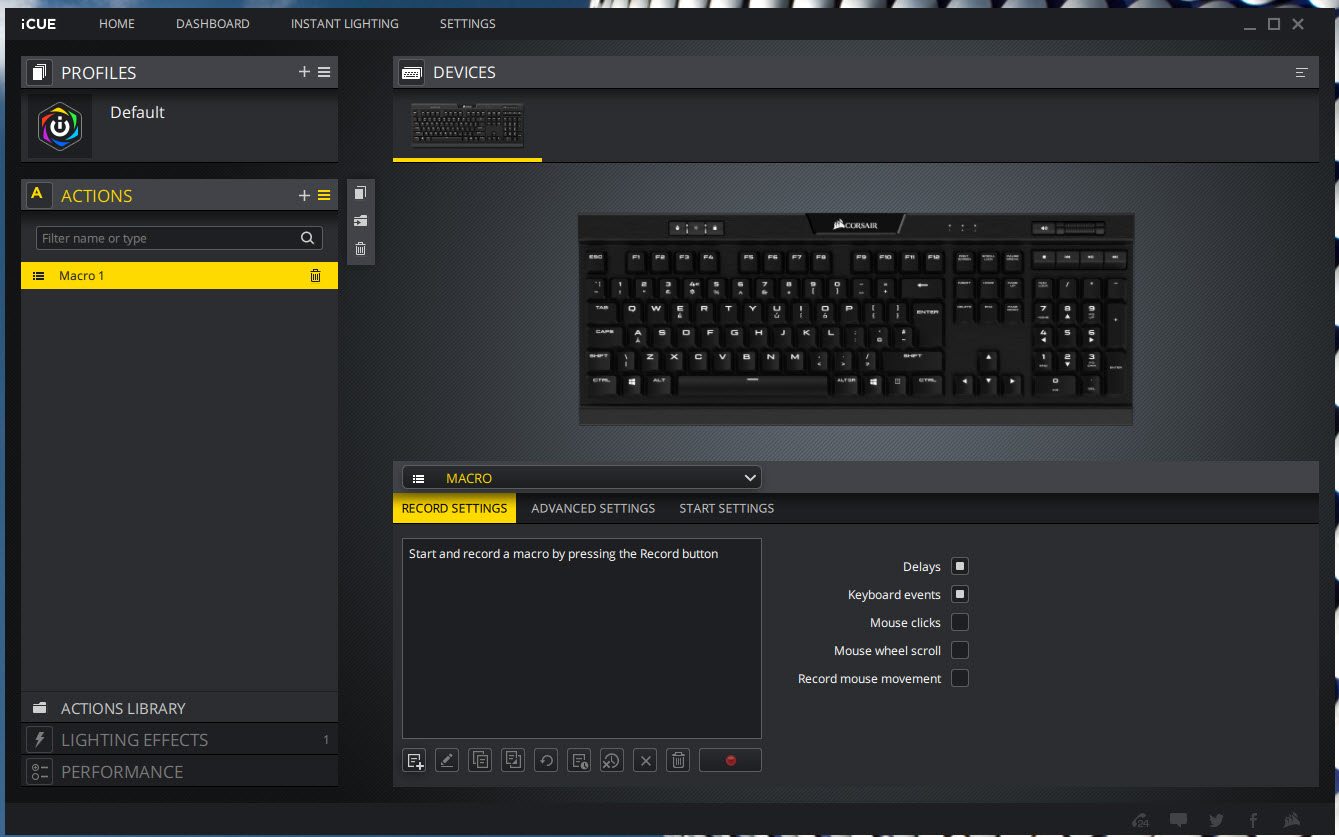This screenshot has width=1339, height=837.
Task: Select the keyboard device thumbnail
Action: [x=468, y=125]
